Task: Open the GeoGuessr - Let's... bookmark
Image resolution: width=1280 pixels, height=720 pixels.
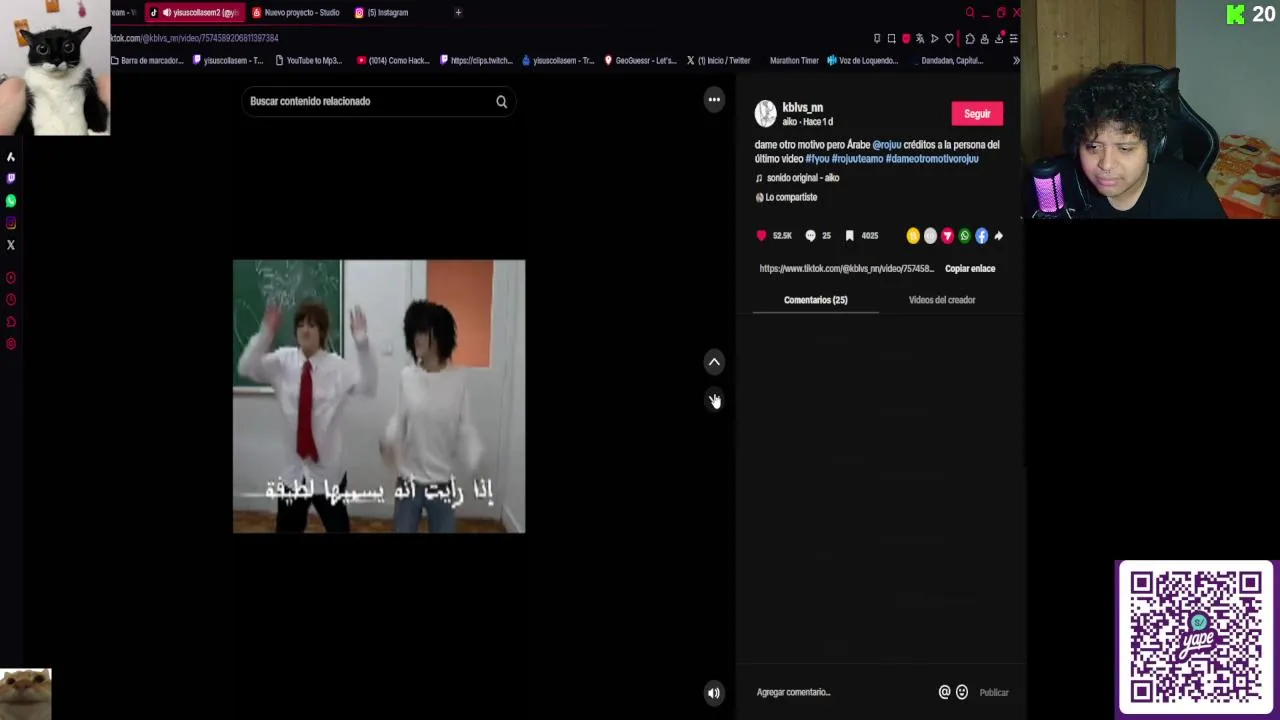Action: click(641, 60)
